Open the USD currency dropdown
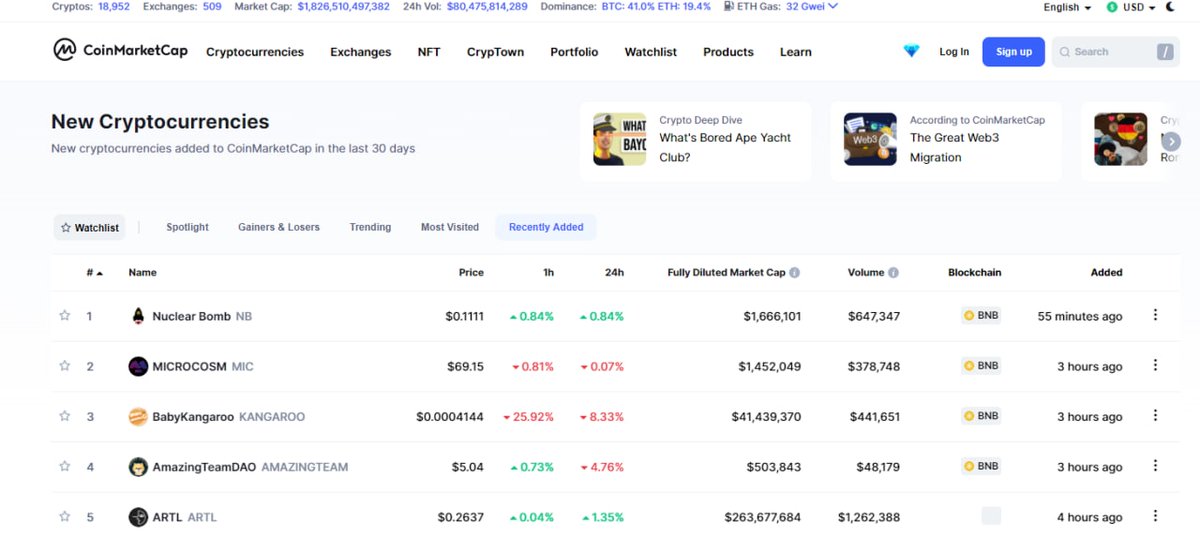The image size is (1200, 537). 1131,7
